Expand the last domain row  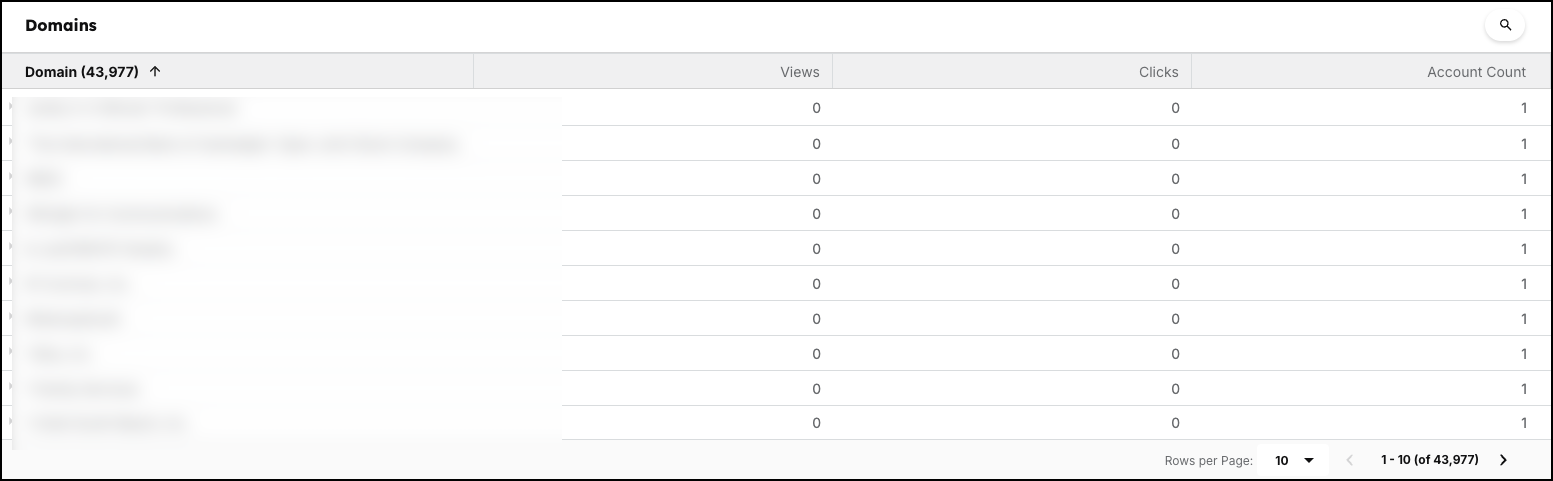(x=11, y=421)
